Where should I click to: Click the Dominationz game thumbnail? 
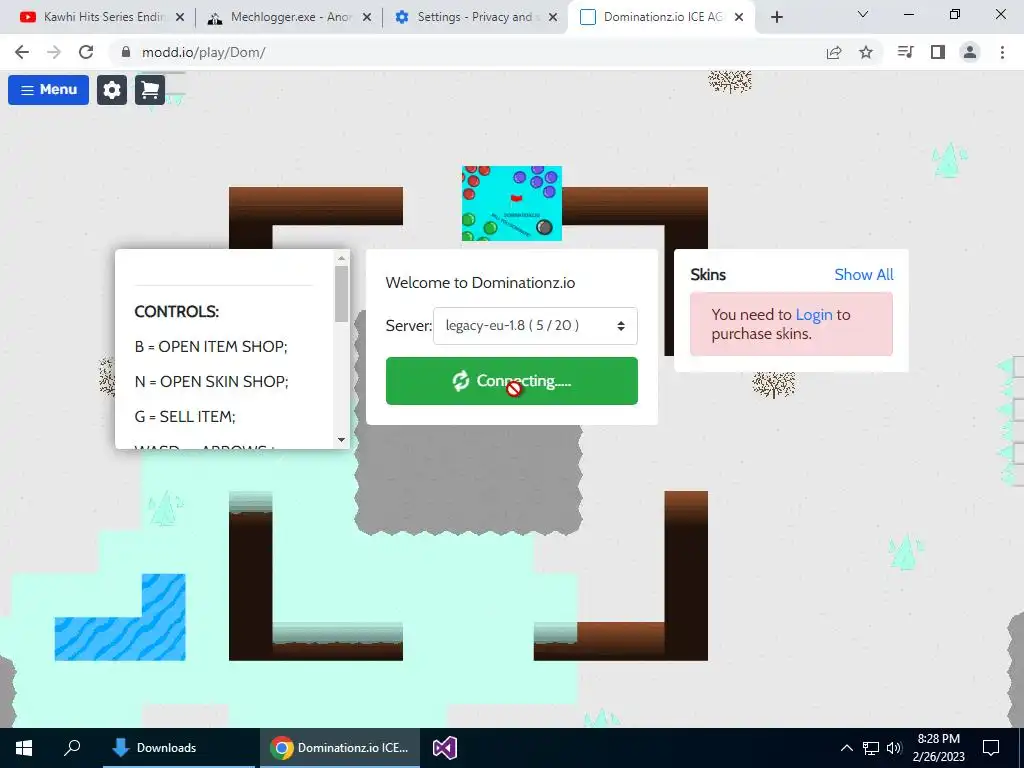(511, 203)
